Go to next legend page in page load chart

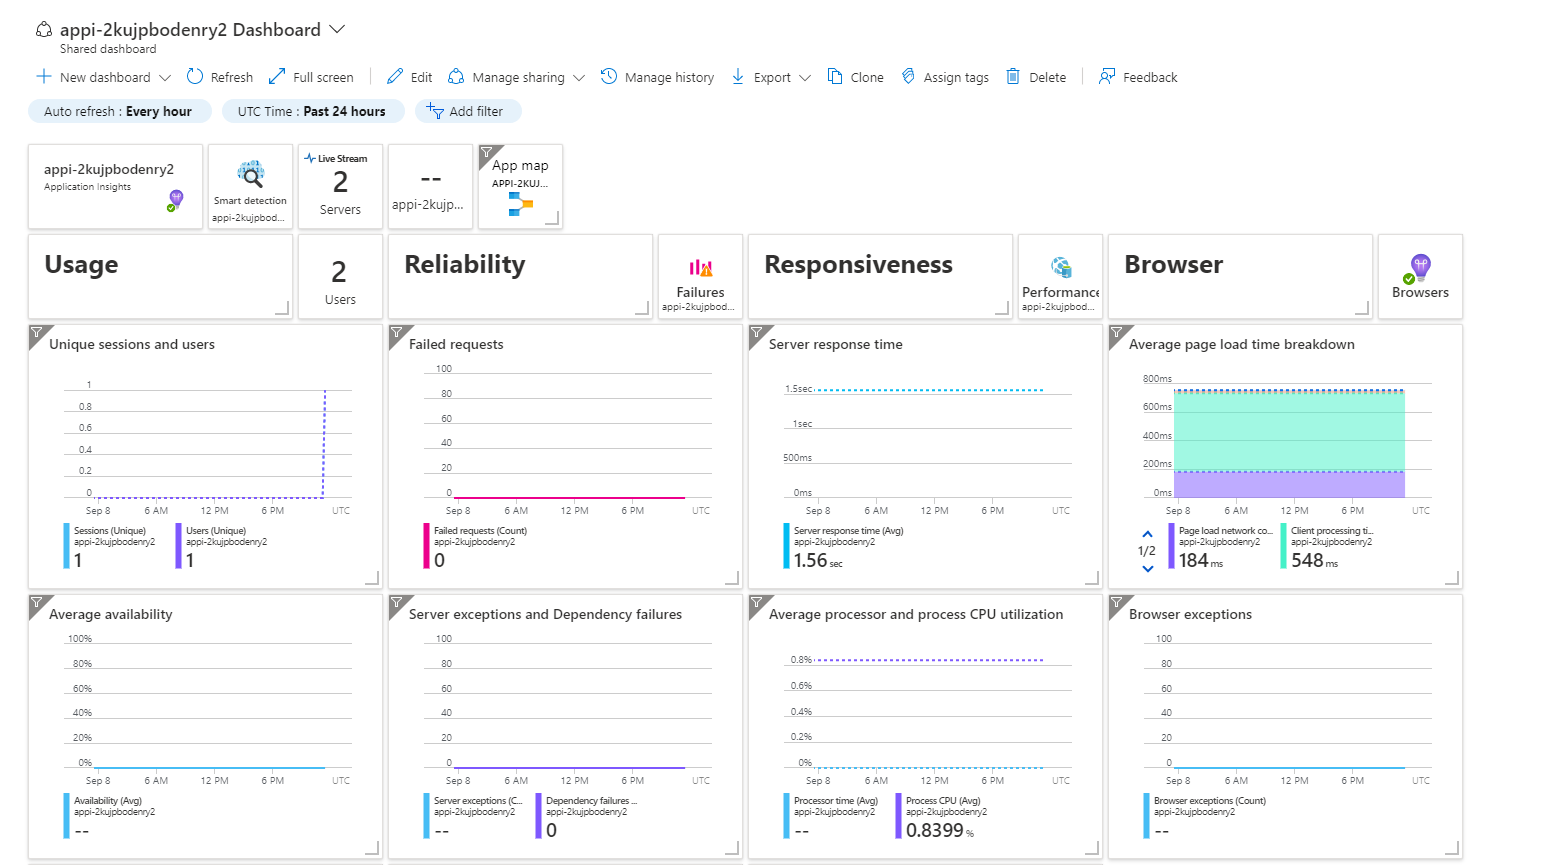point(1147,568)
